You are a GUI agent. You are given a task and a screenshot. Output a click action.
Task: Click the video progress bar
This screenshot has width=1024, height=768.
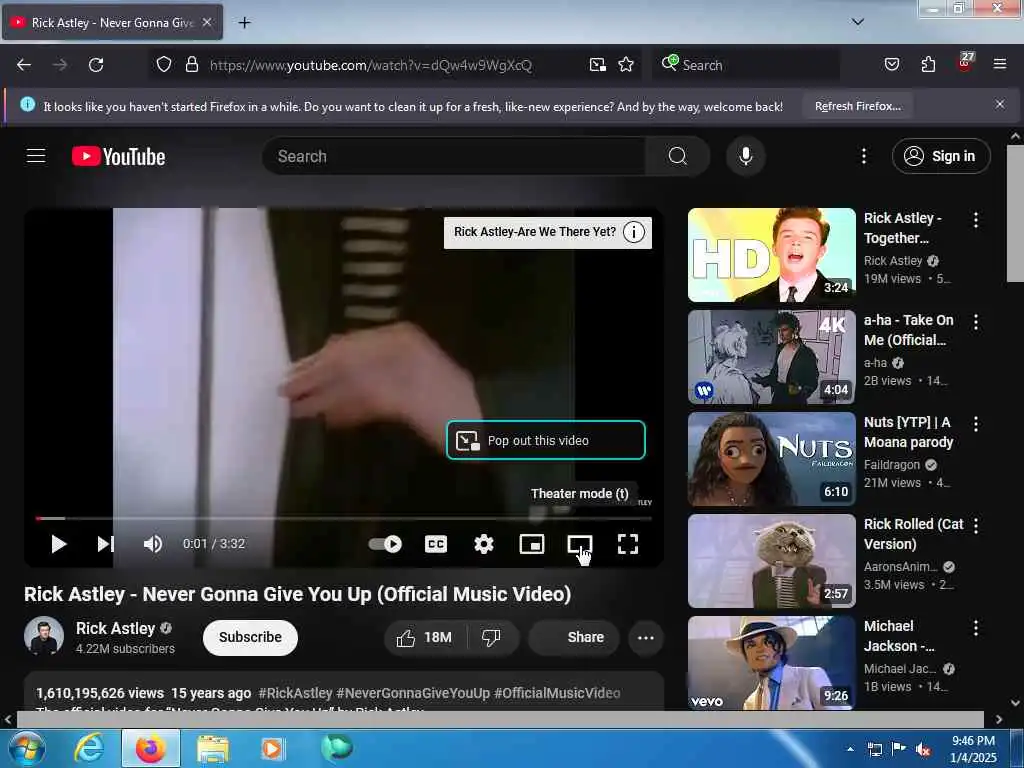(344, 519)
